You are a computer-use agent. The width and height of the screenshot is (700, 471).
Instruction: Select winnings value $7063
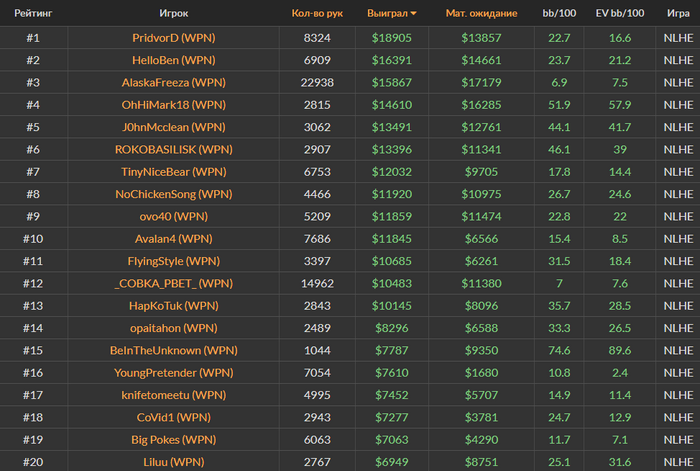pyautogui.click(x=392, y=440)
